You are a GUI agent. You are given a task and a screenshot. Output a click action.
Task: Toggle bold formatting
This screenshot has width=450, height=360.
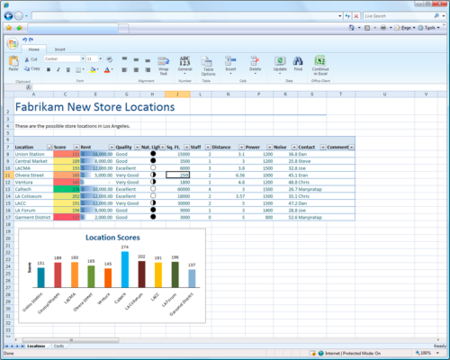point(49,70)
